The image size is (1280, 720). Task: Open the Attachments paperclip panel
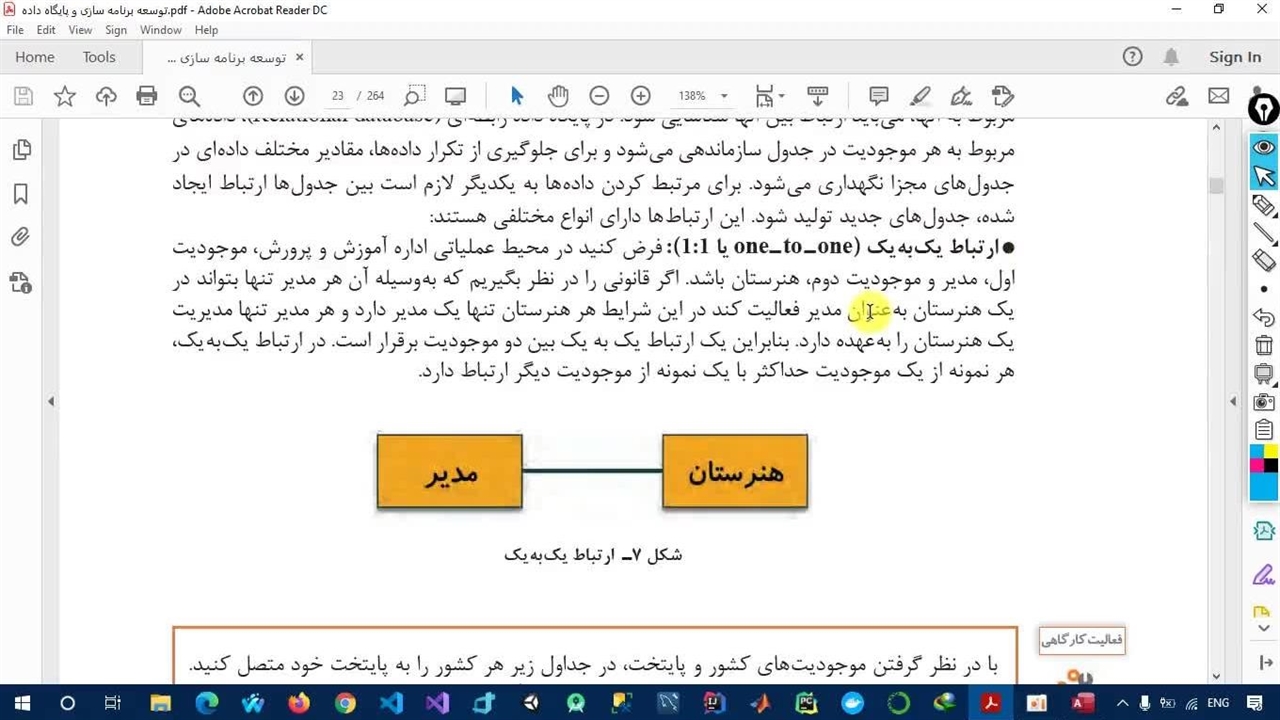(x=21, y=238)
